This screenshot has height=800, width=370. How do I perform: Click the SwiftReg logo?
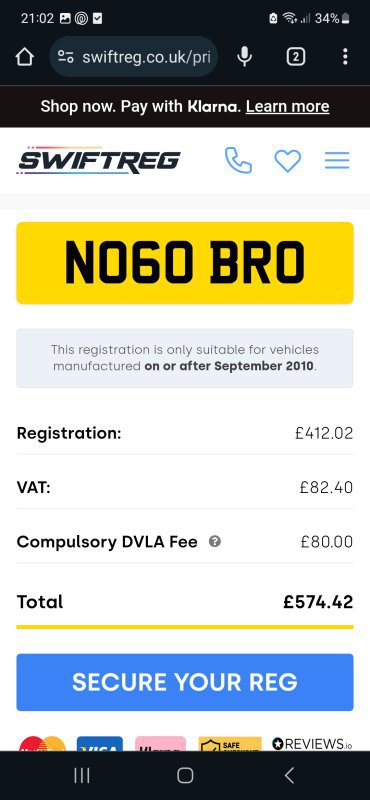pyautogui.click(x=98, y=161)
